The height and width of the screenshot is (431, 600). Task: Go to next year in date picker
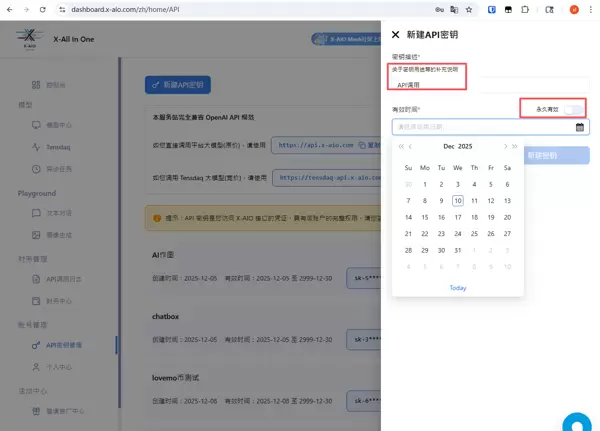[x=515, y=146]
